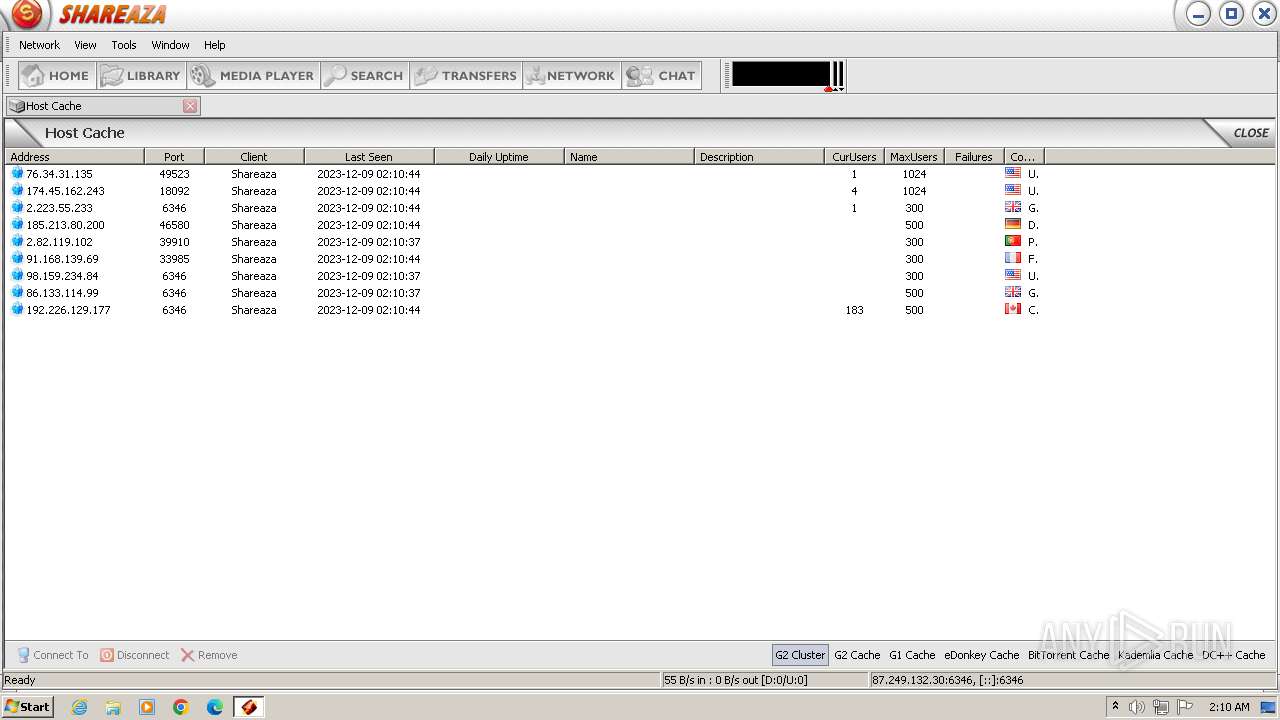
Task: Click the bandwidth status text in status bar
Action: point(735,680)
